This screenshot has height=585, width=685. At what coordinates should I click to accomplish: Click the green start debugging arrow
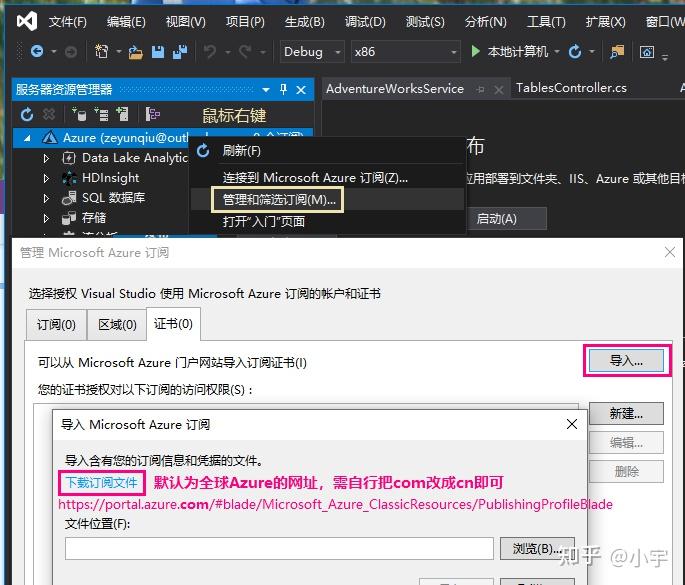(x=475, y=52)
